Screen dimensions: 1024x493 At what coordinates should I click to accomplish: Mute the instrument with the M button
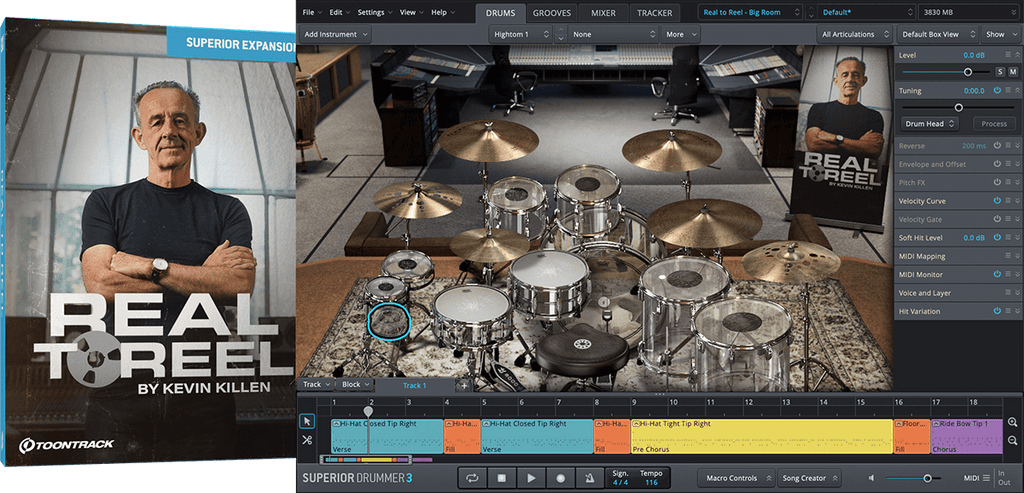(x=1013, y=72)
